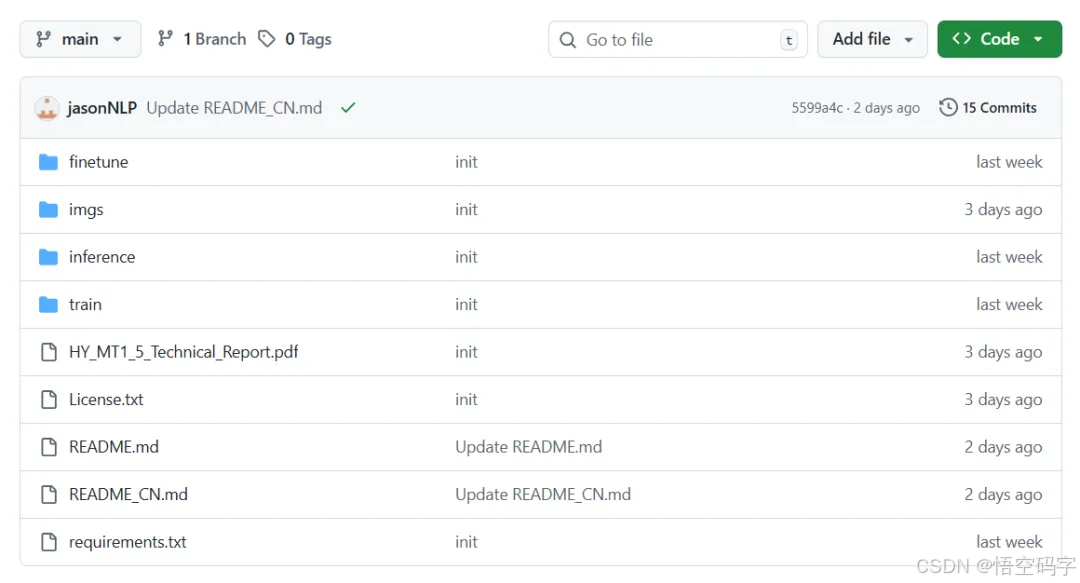View the 15 Commits history
Image resolution: width=1080 pixels, height=583 pixels.
coord(988,108)
